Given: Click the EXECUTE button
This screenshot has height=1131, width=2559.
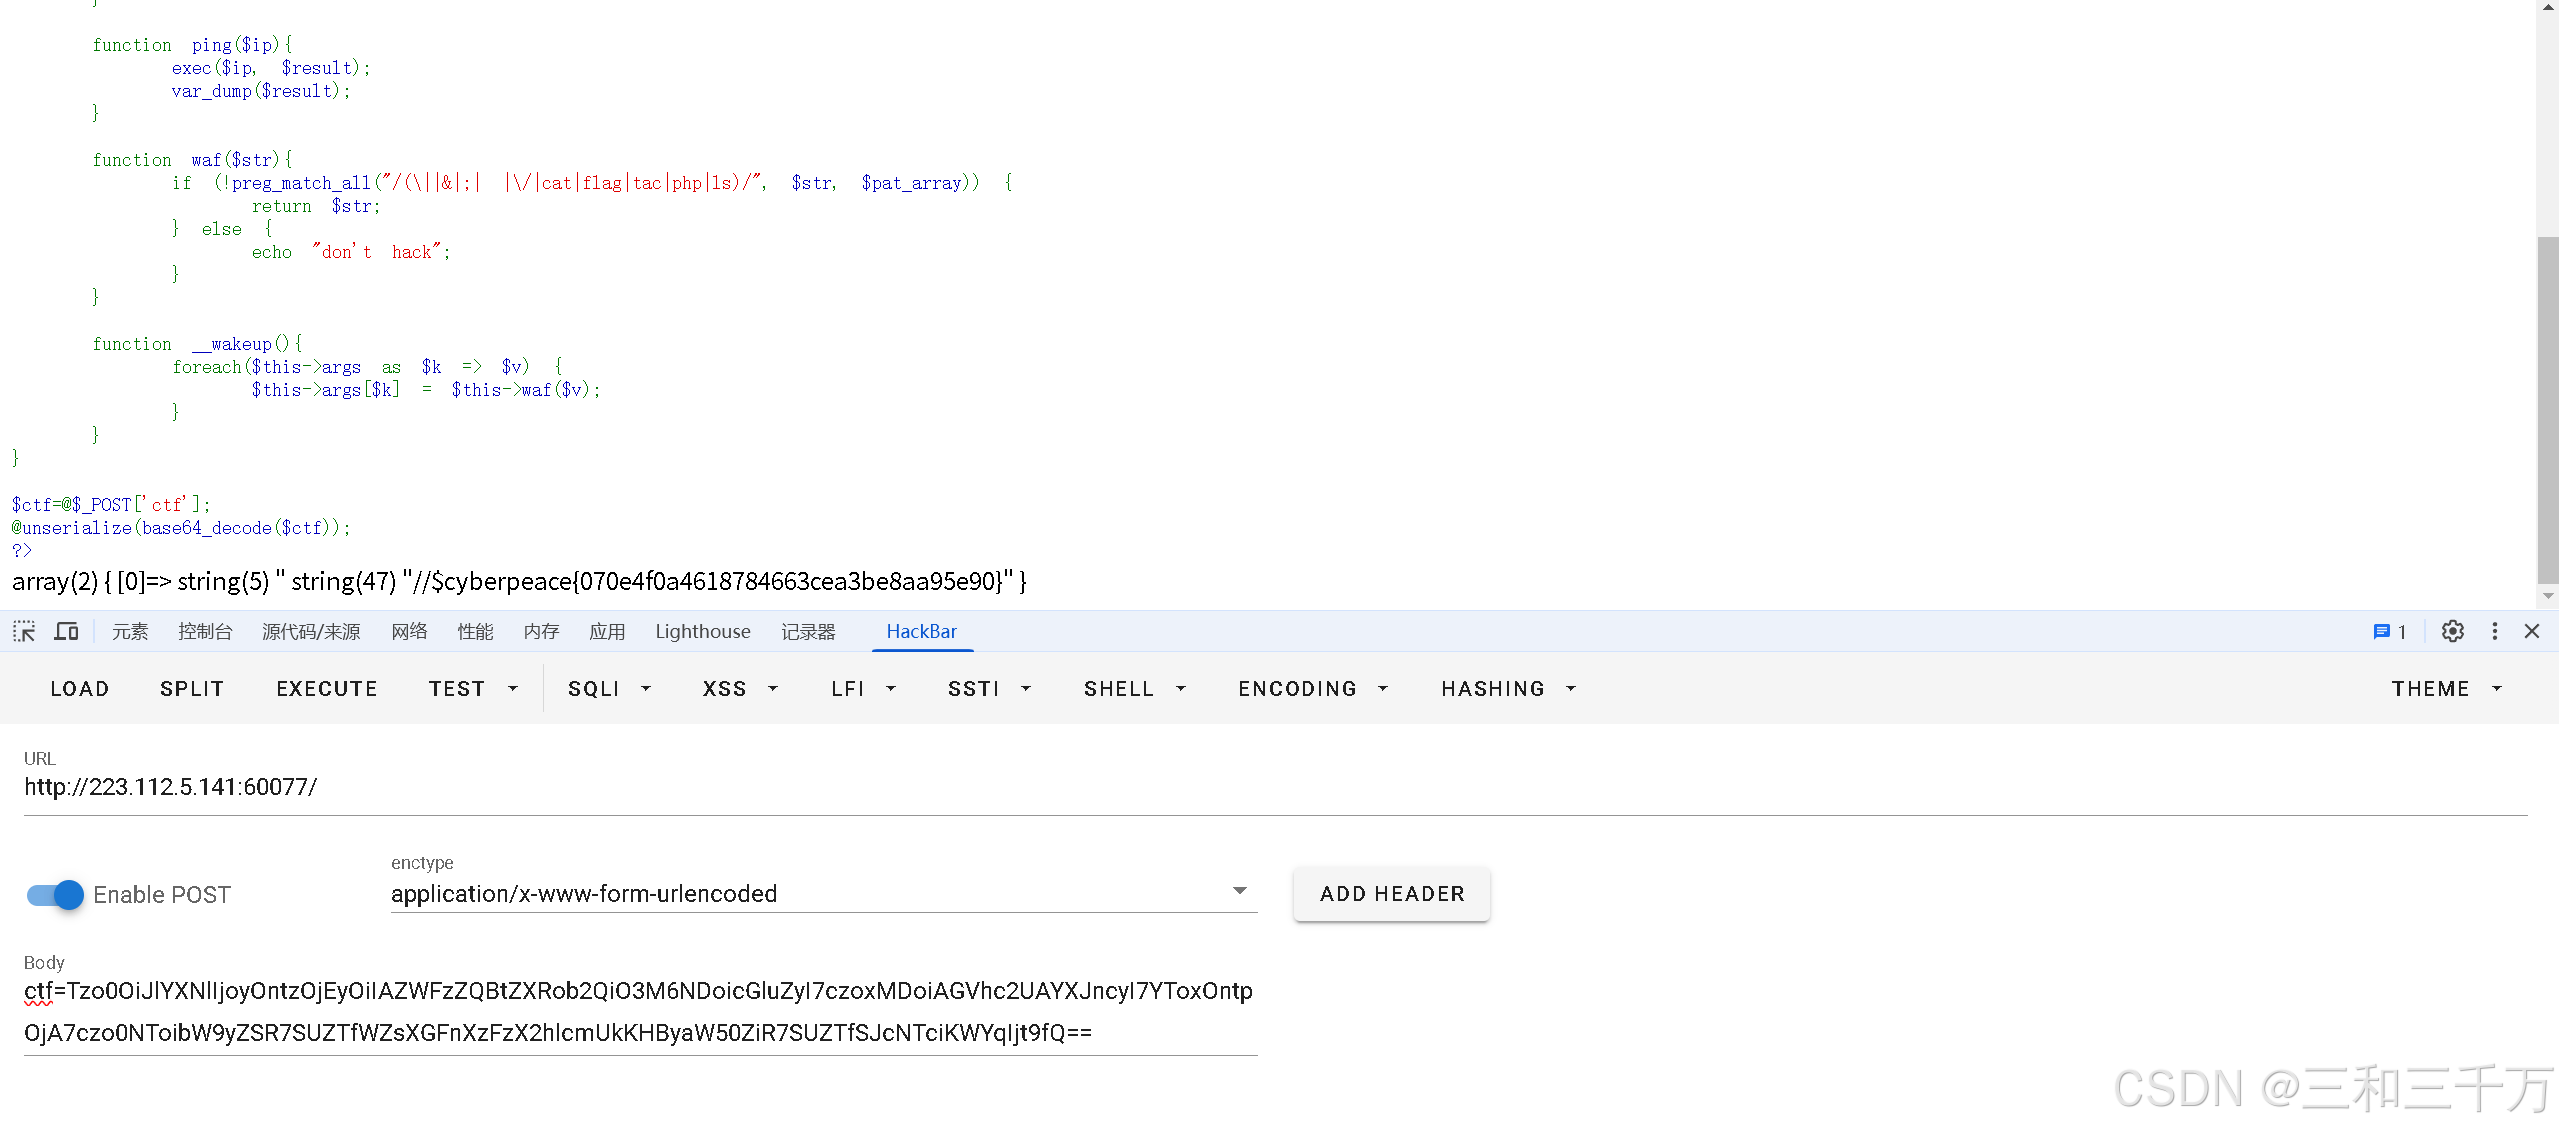Looking at the screenshot, I should tap(327, 688).
